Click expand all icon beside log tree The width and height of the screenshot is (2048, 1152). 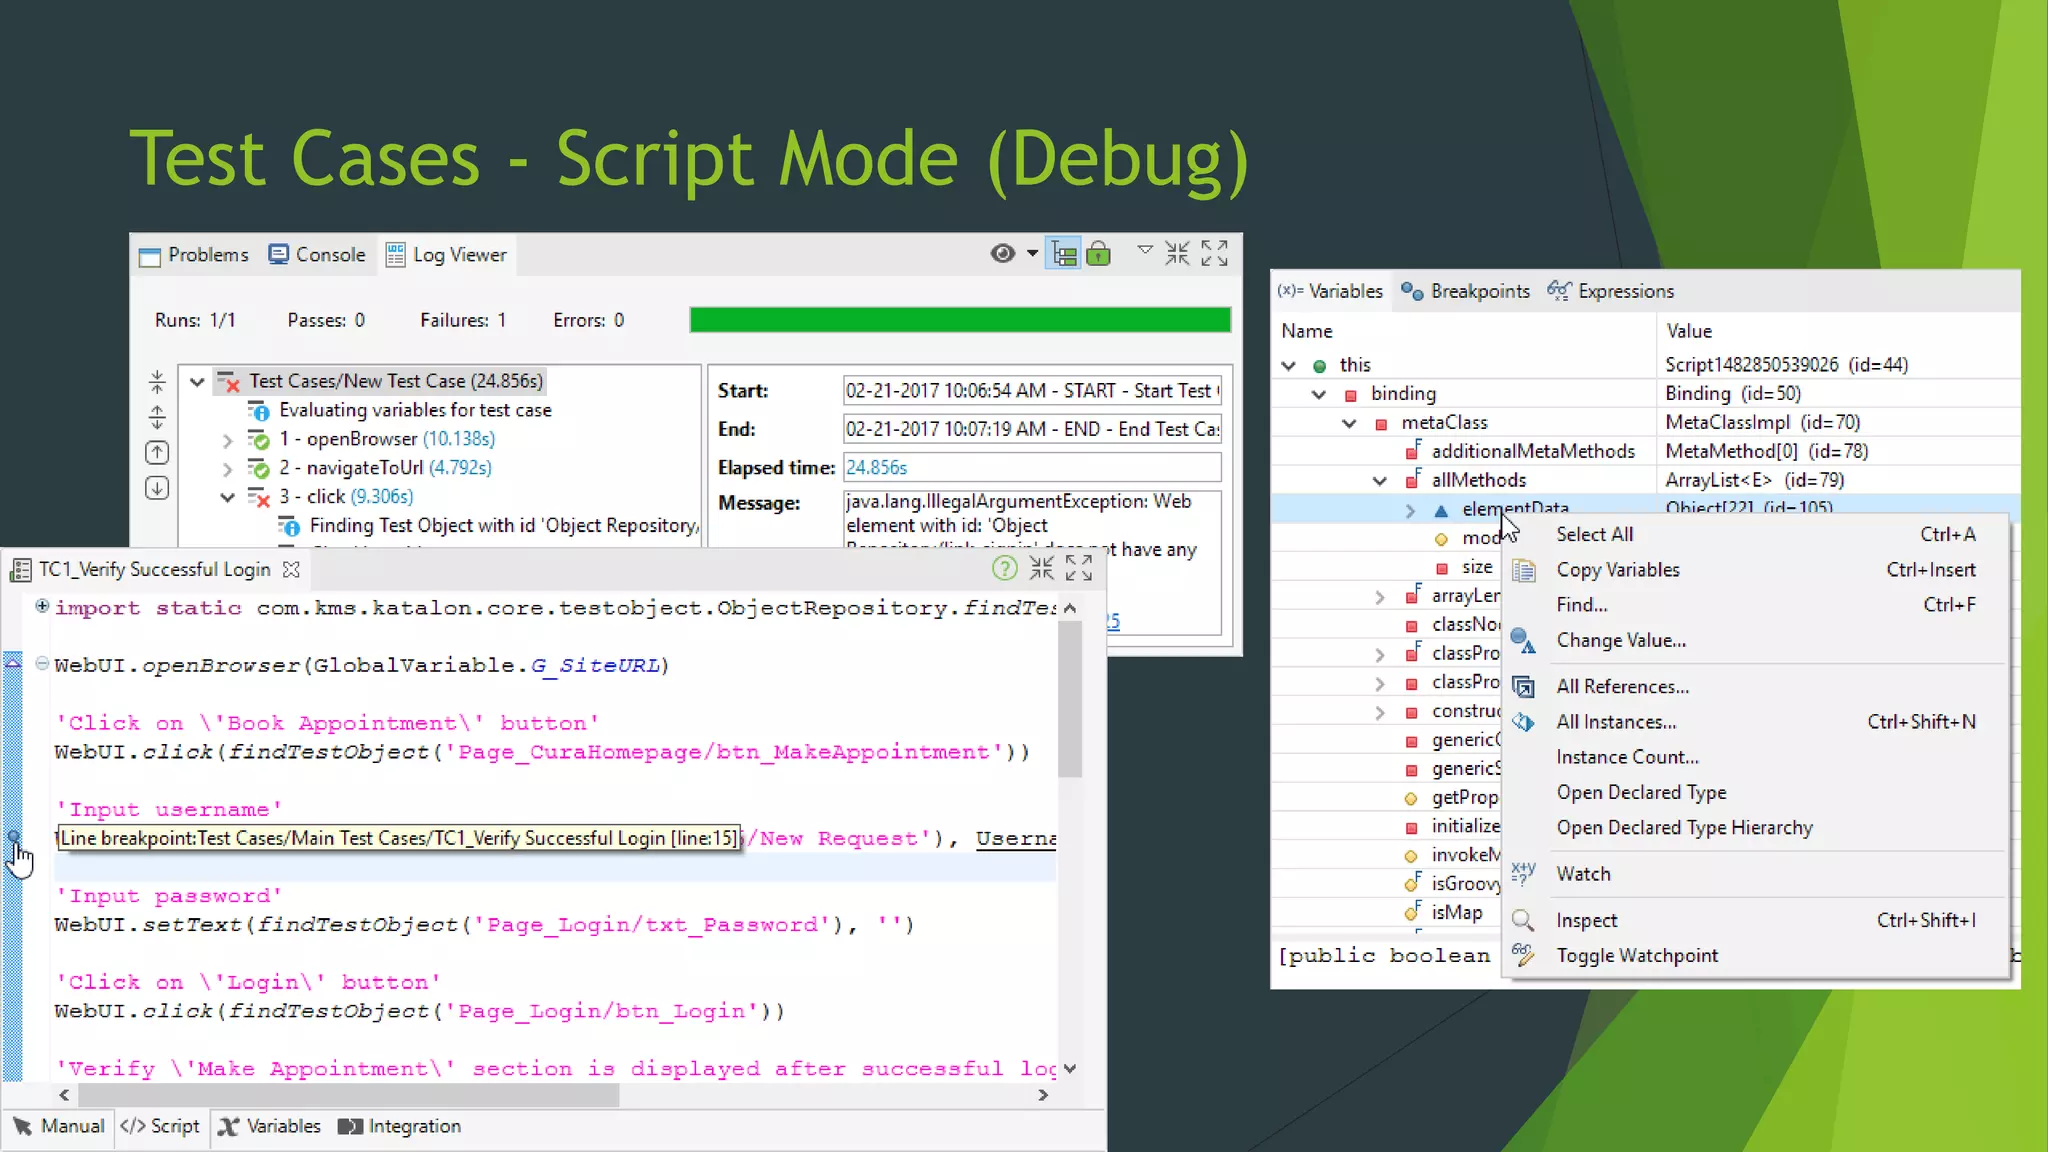(x=157, y=417)
